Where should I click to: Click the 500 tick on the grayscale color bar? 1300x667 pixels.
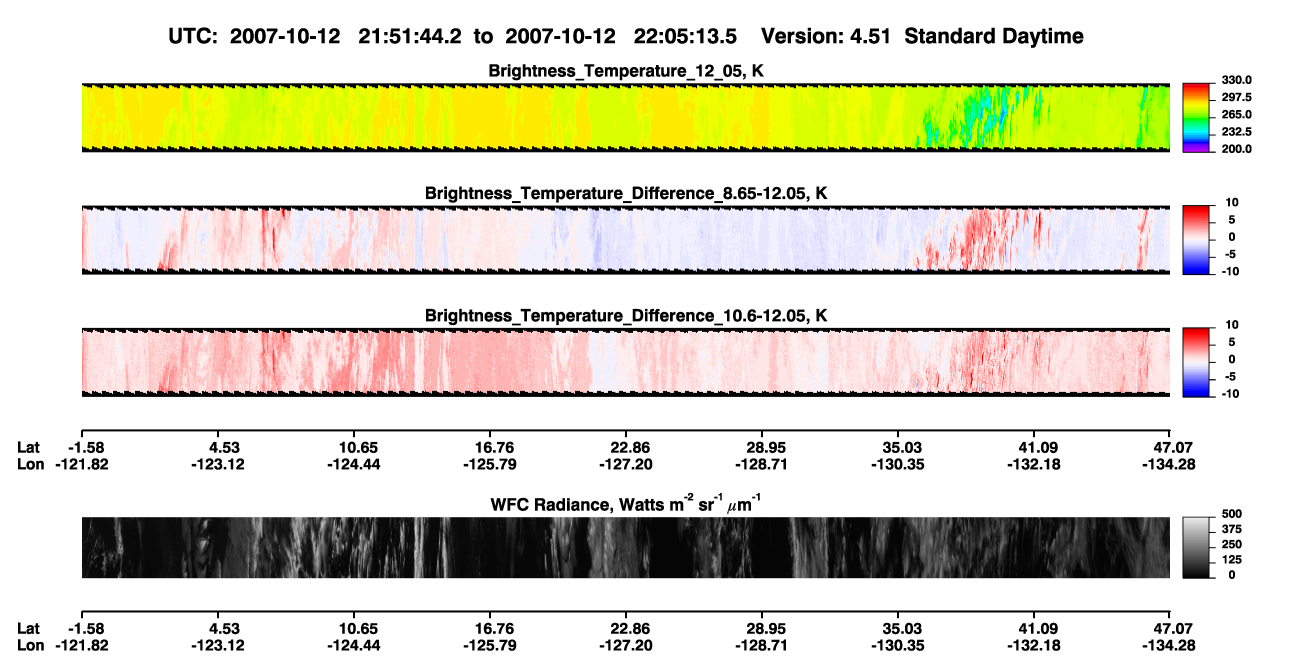point(1232,513)
